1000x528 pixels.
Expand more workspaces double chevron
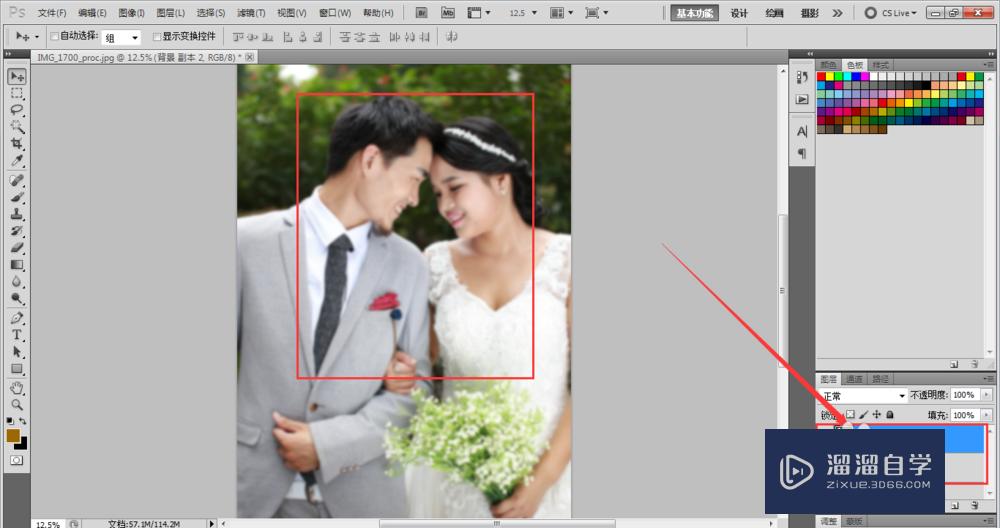[837, 13]
